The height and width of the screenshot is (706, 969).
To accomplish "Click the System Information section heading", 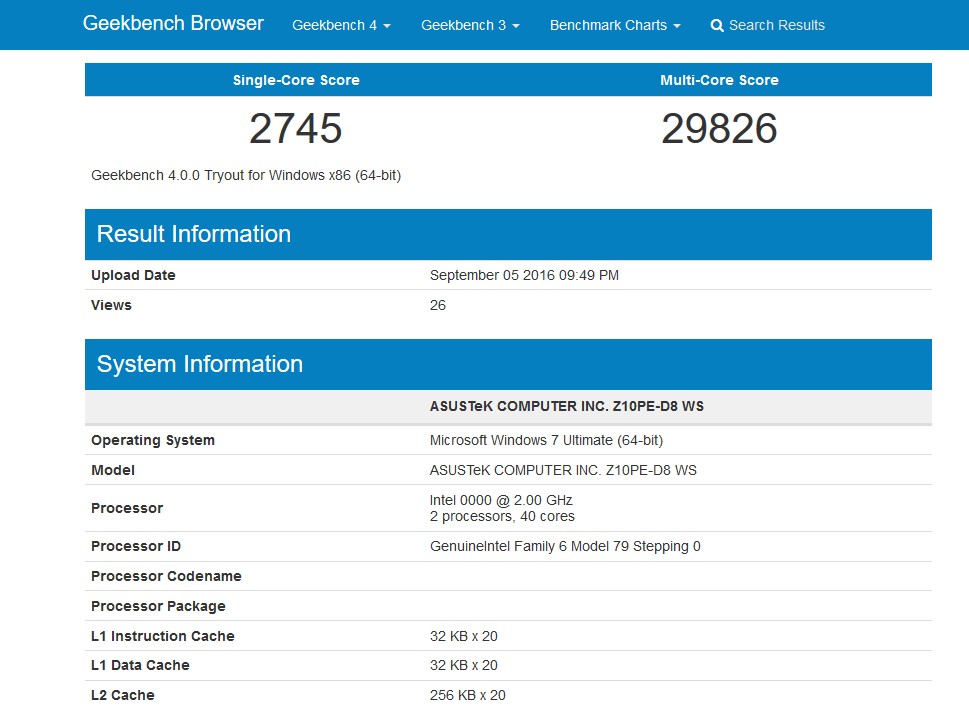I will click(x=200, y=364).
